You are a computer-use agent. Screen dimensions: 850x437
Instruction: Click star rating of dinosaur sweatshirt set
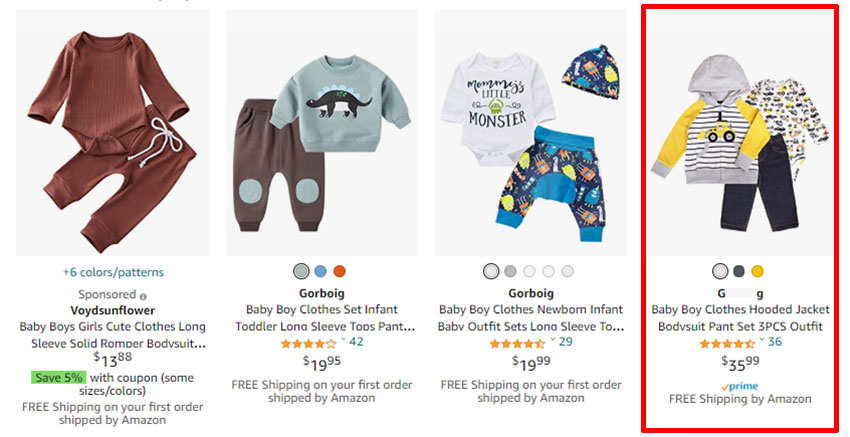click(306, 343)
